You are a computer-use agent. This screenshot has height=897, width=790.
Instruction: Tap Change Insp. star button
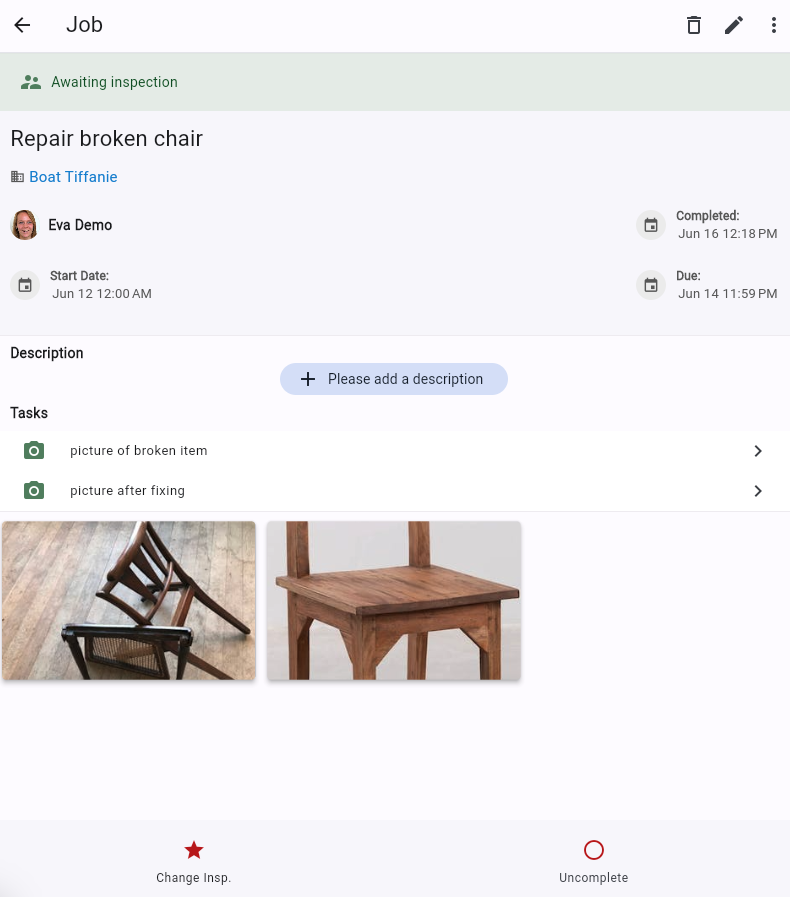tap(194, 860)
